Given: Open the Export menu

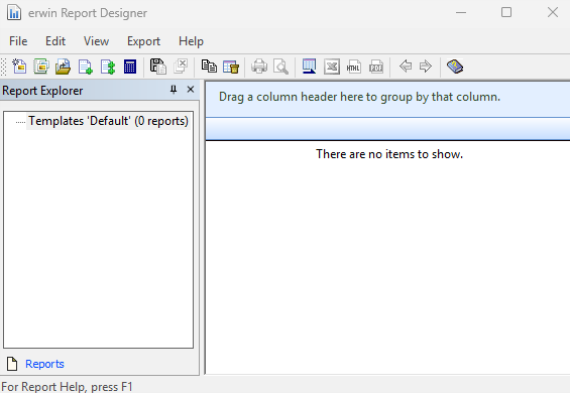Looking at the screenshot, I should tap(144, 41).
